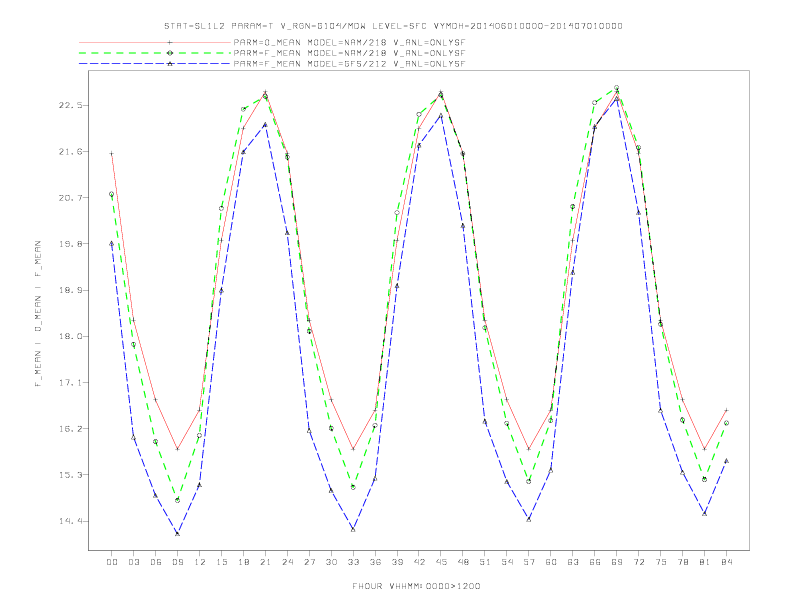Click y-axis tick label 20.7

pyautogui.click(x=70, y=197)
